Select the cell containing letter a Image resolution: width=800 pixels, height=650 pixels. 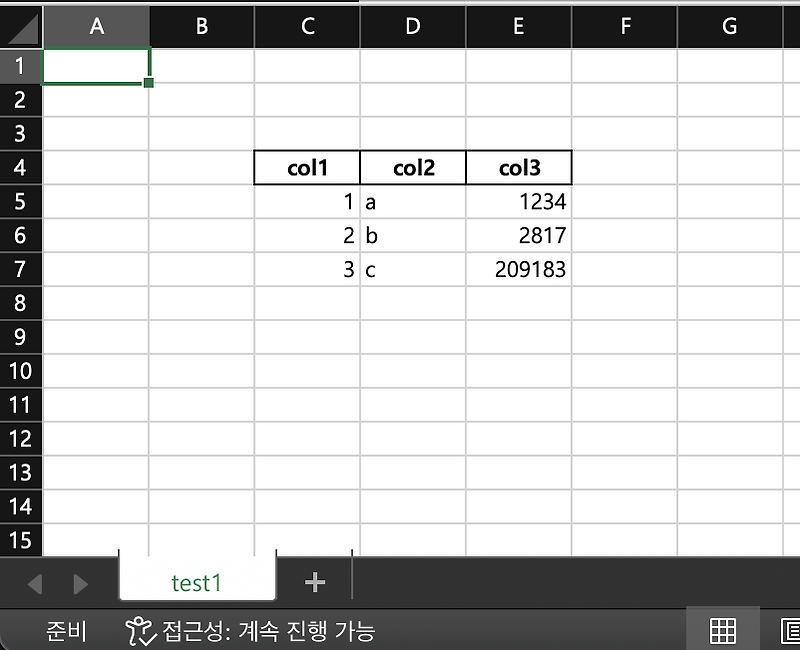pos(413,202)
